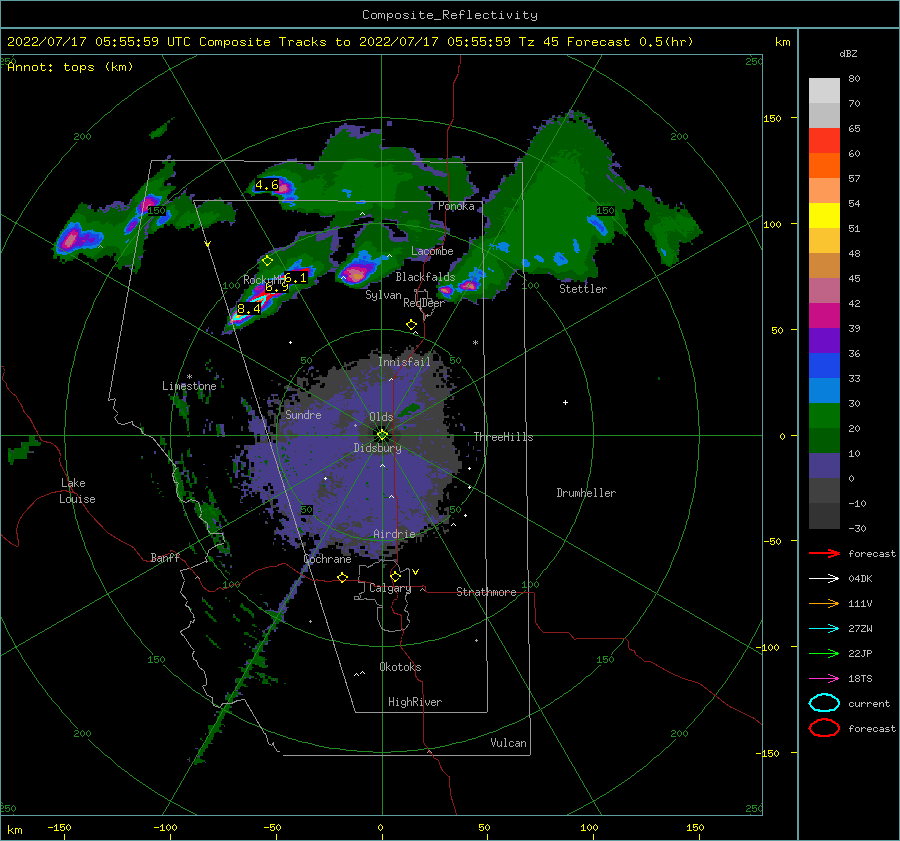Click the Cochrane town label
This screenshot has height=841, width=900.
[x=327, y=559]
